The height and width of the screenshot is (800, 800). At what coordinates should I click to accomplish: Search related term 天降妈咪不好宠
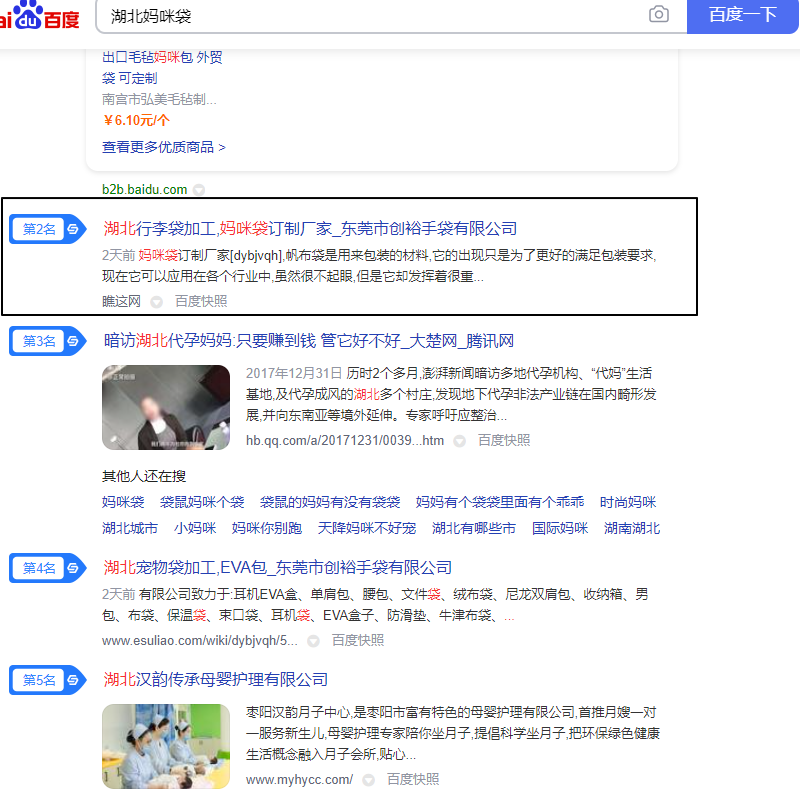[x=367, y=528]
